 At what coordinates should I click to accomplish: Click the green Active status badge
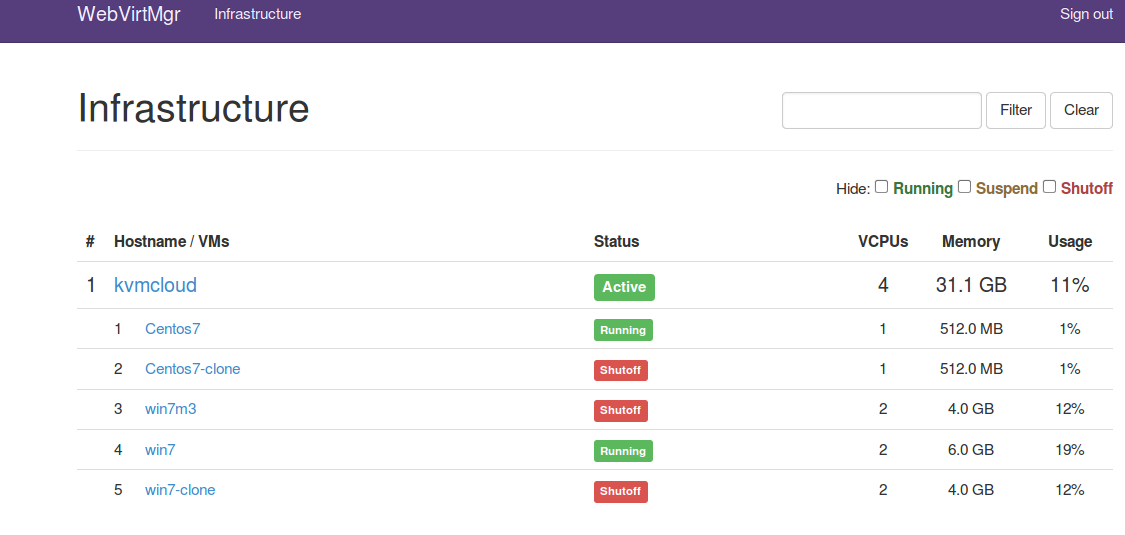624,287
